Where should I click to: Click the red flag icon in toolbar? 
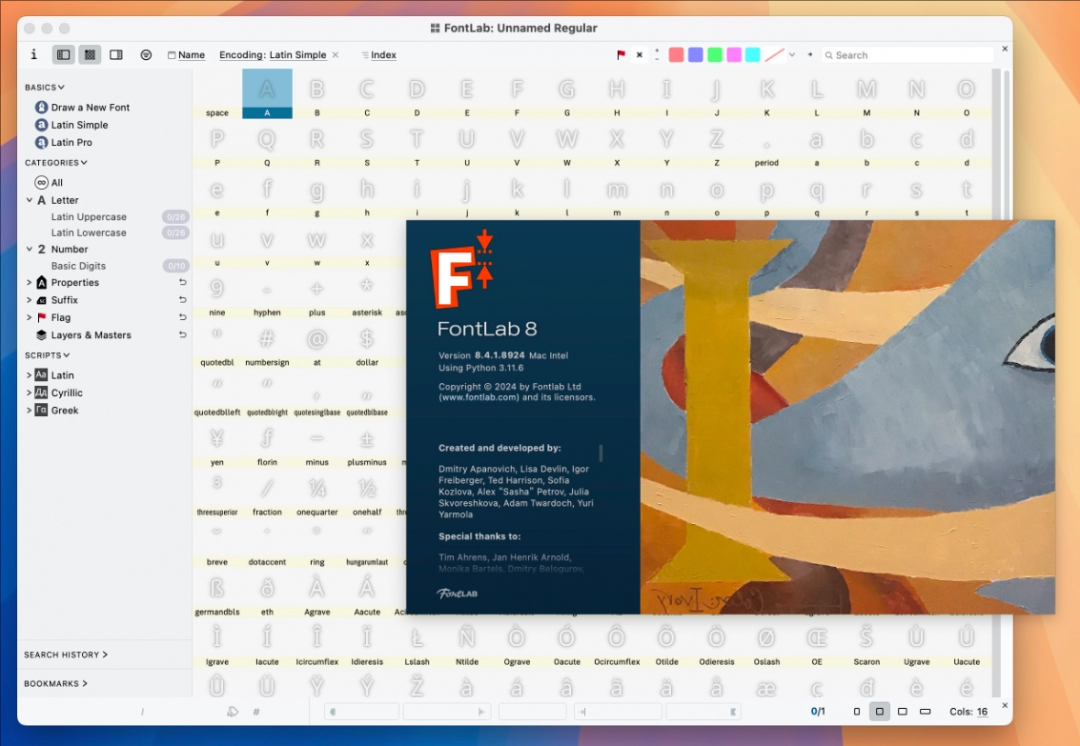click(621, 55)
